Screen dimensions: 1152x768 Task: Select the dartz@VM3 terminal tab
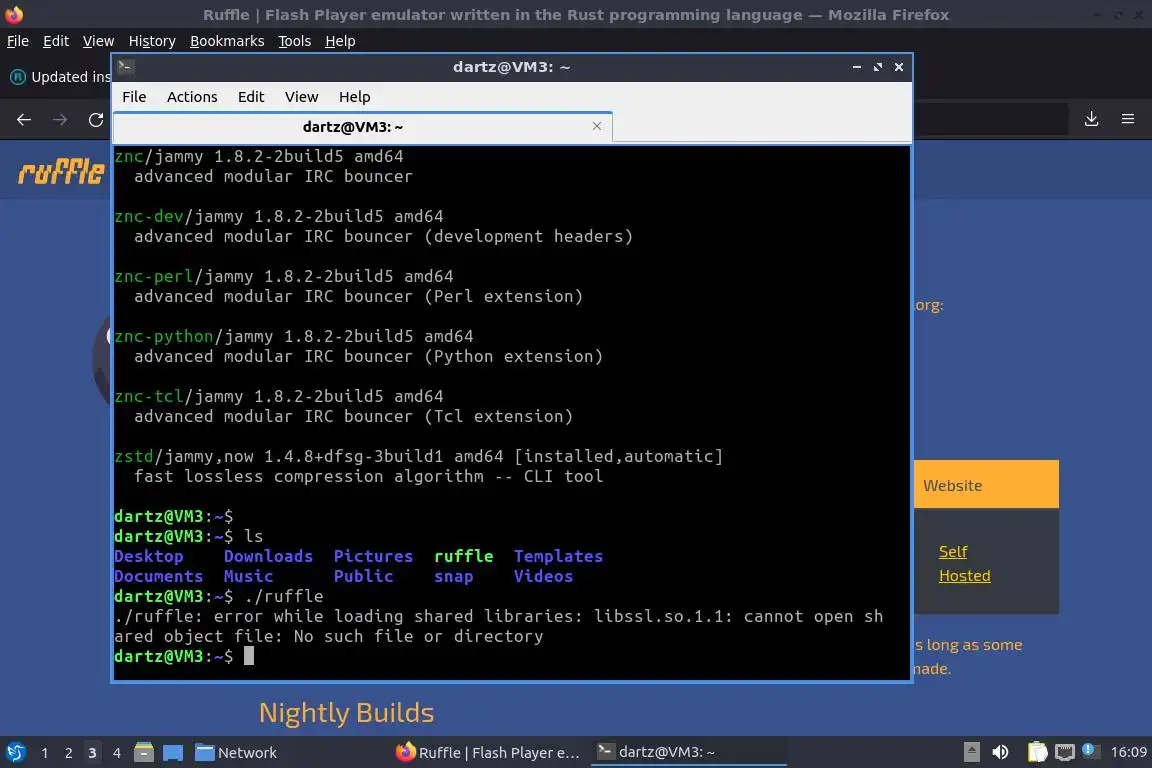(353, 126)
